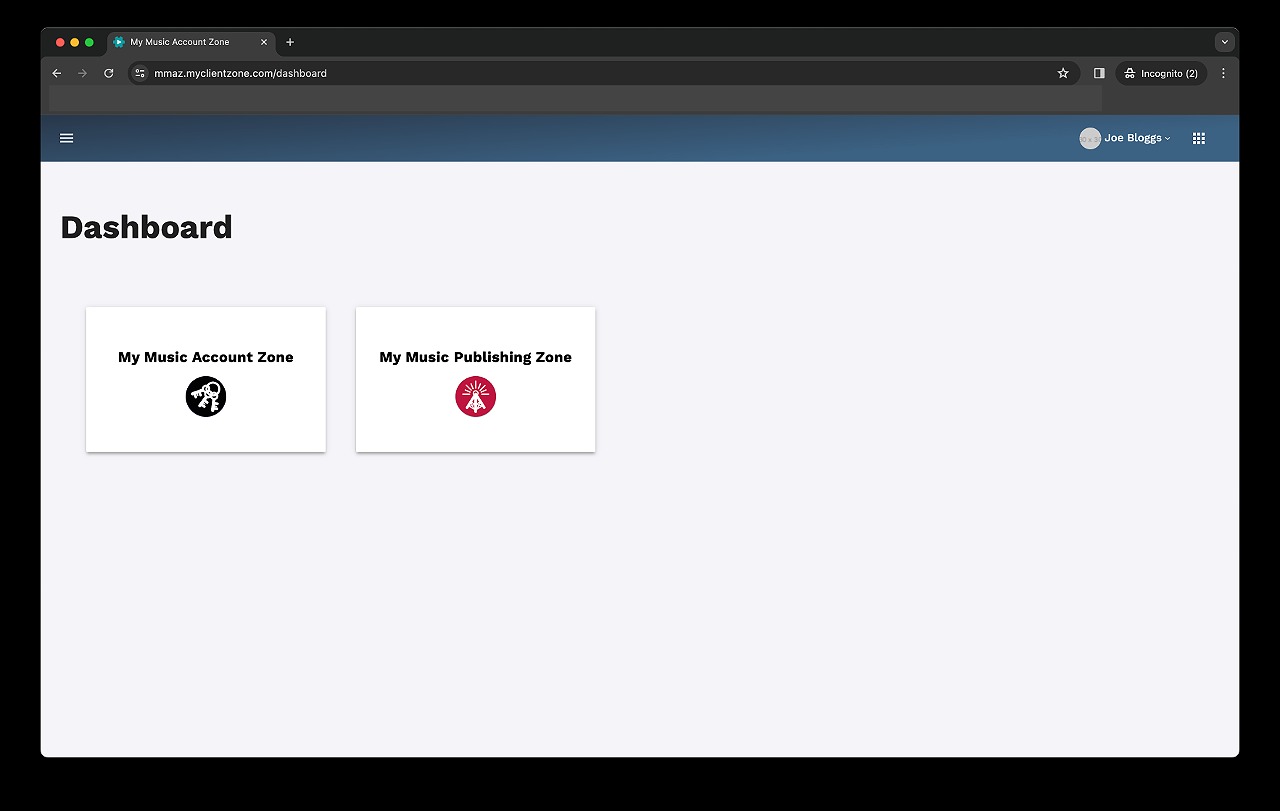1280x811 pixels.
Task: Click Joe Bloggs avatar image
Action: [x=1090, y=138]
